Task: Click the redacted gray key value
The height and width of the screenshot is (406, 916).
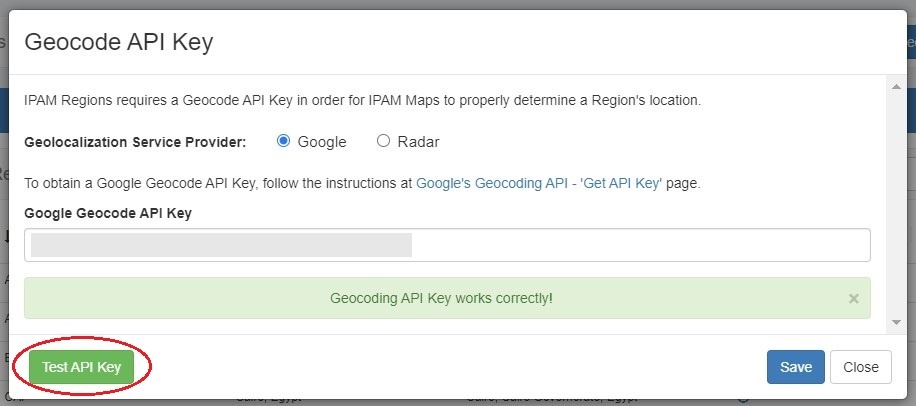Action: point(221,245)
